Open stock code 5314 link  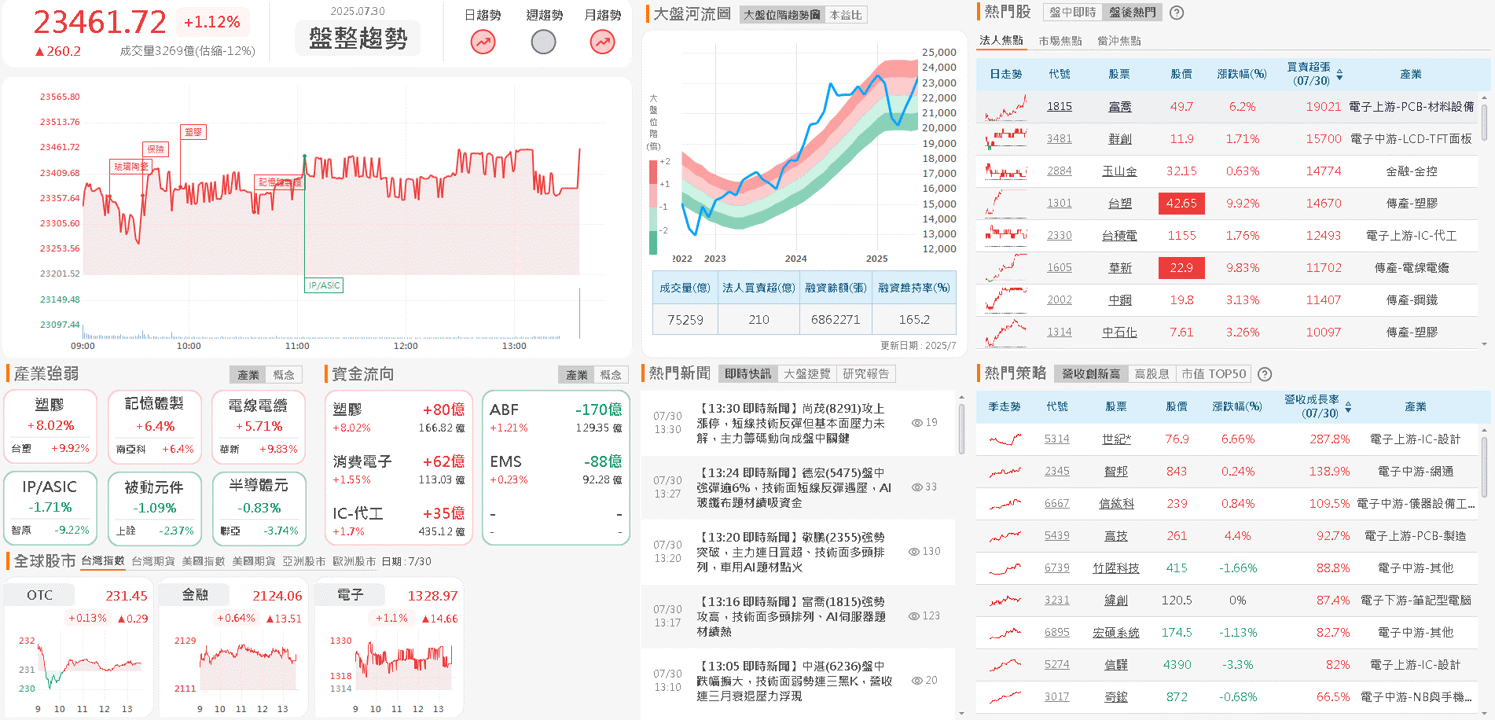[x=1057, y=439]
